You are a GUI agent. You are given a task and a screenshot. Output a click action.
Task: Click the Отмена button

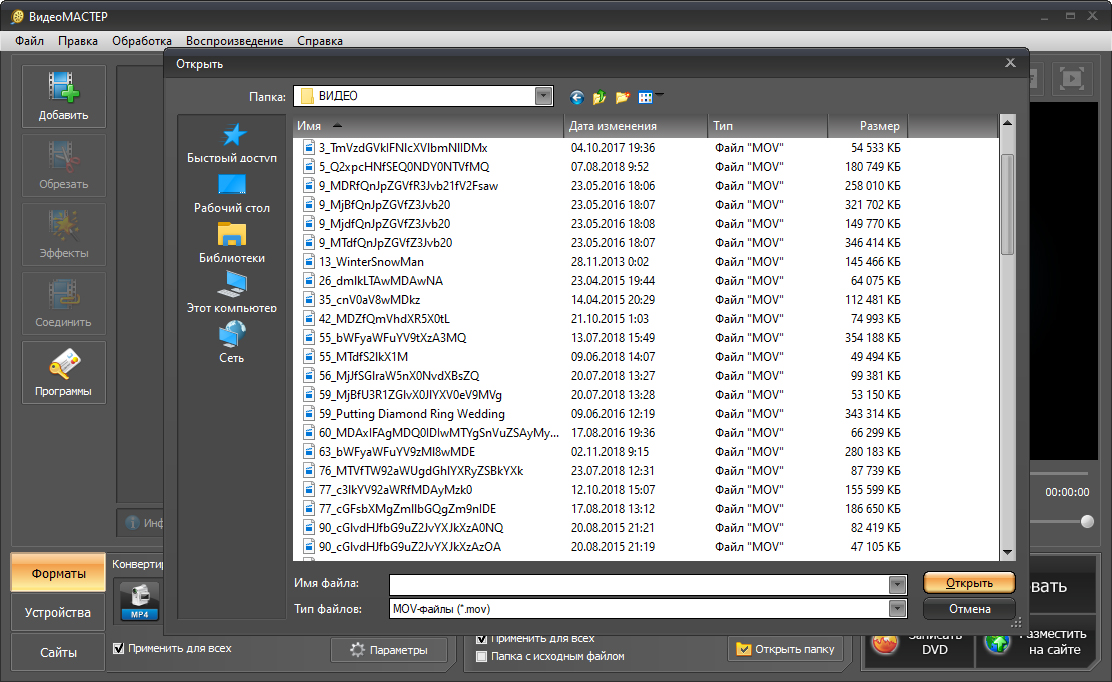click(x=968, y=608)
